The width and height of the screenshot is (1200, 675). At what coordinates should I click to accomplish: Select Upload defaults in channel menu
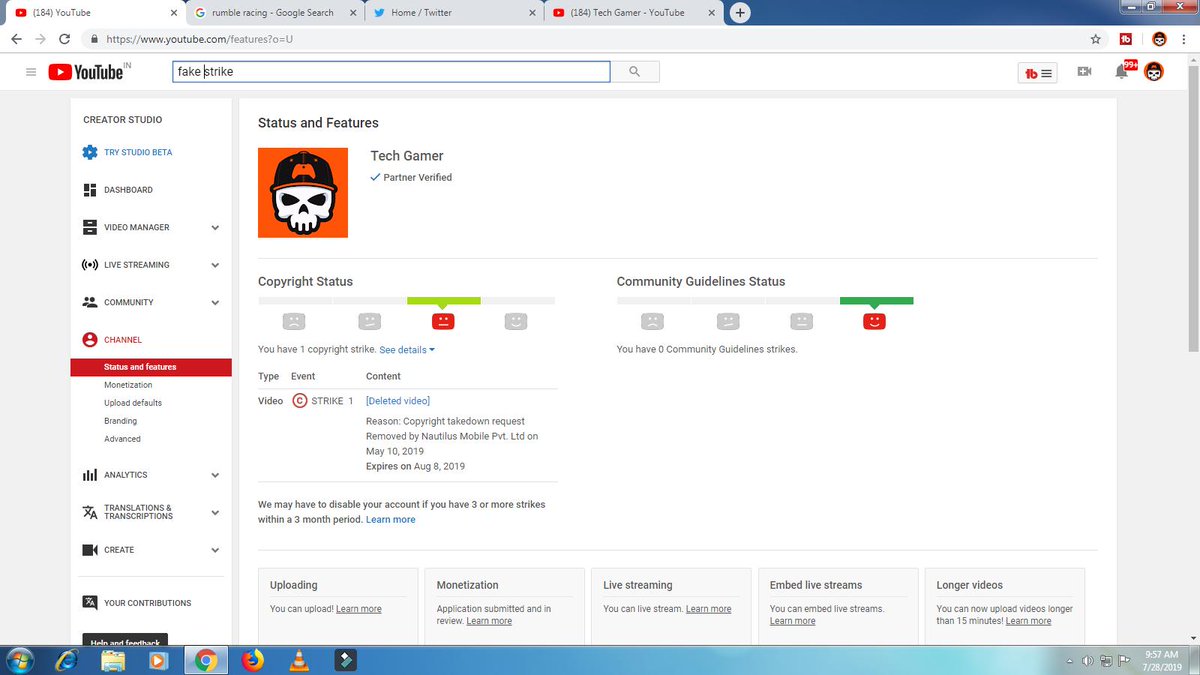pyautogui.click(x=133, y=403)
